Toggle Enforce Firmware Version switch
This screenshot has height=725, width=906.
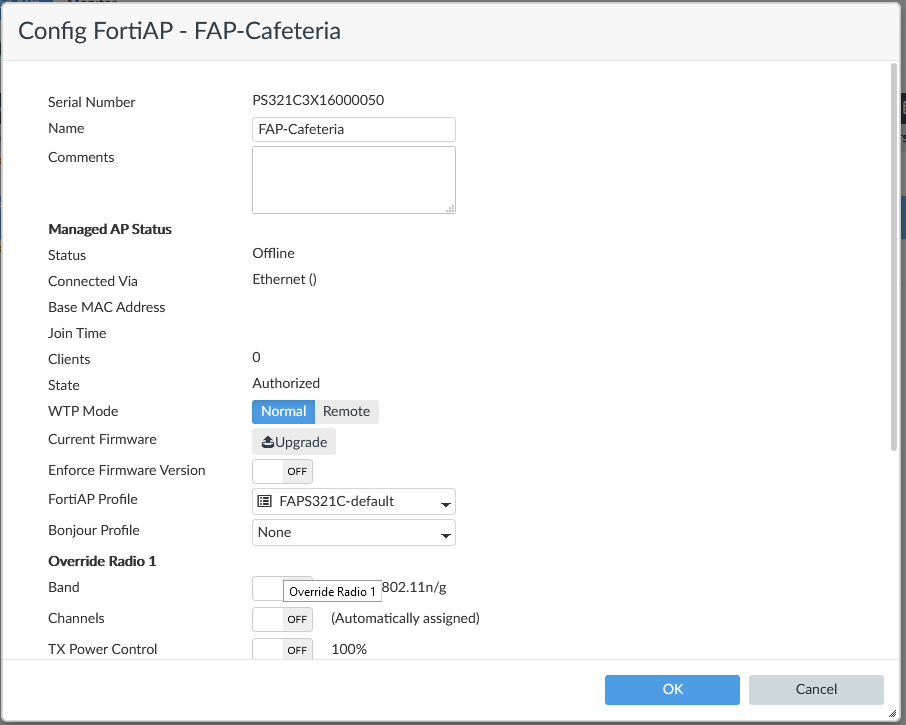tap(282, 471)
